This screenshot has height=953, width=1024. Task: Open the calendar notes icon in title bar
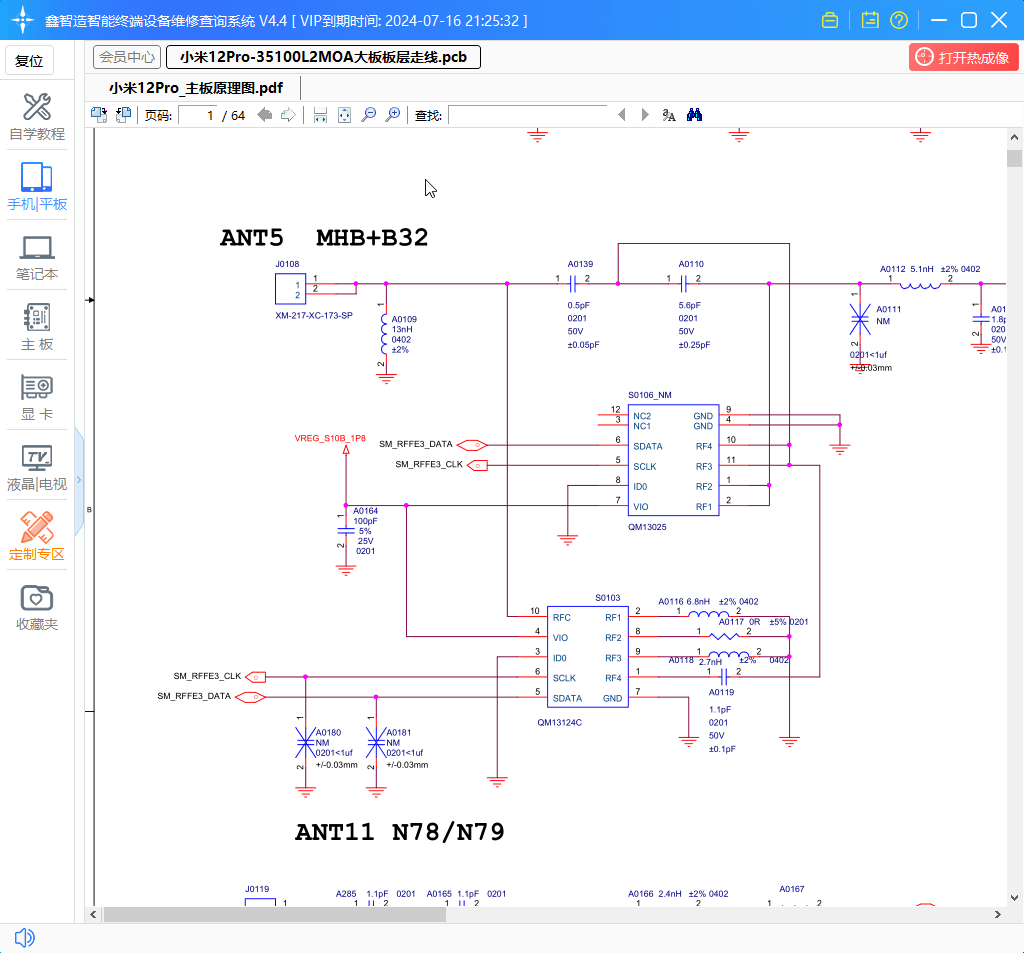coord(869,20)
